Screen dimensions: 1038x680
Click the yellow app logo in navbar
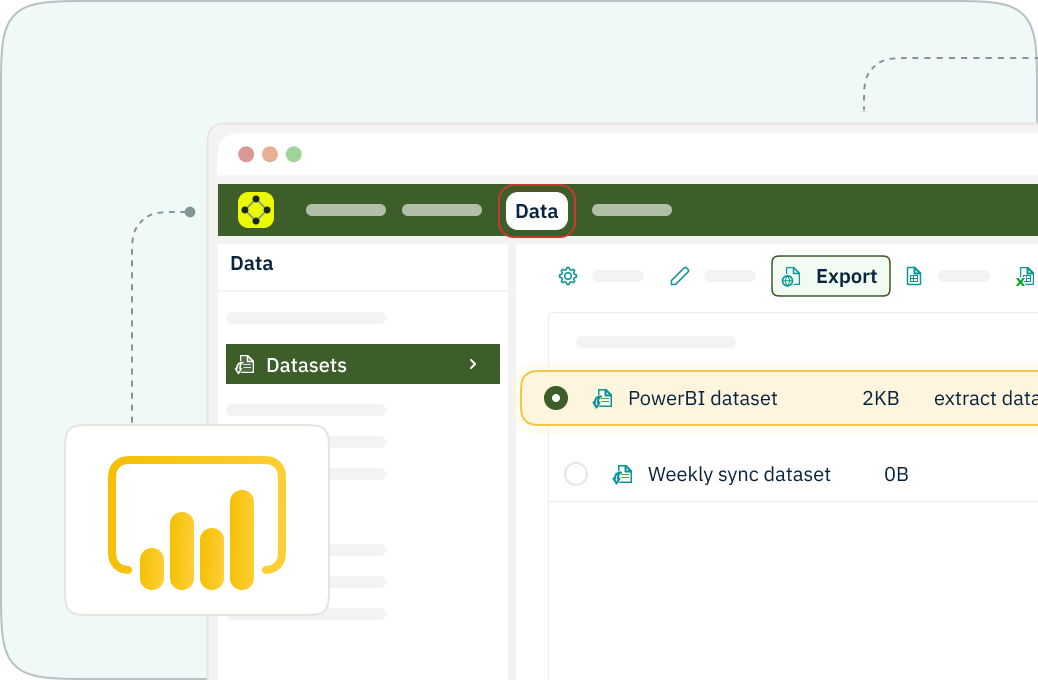[x=256, y=210]
